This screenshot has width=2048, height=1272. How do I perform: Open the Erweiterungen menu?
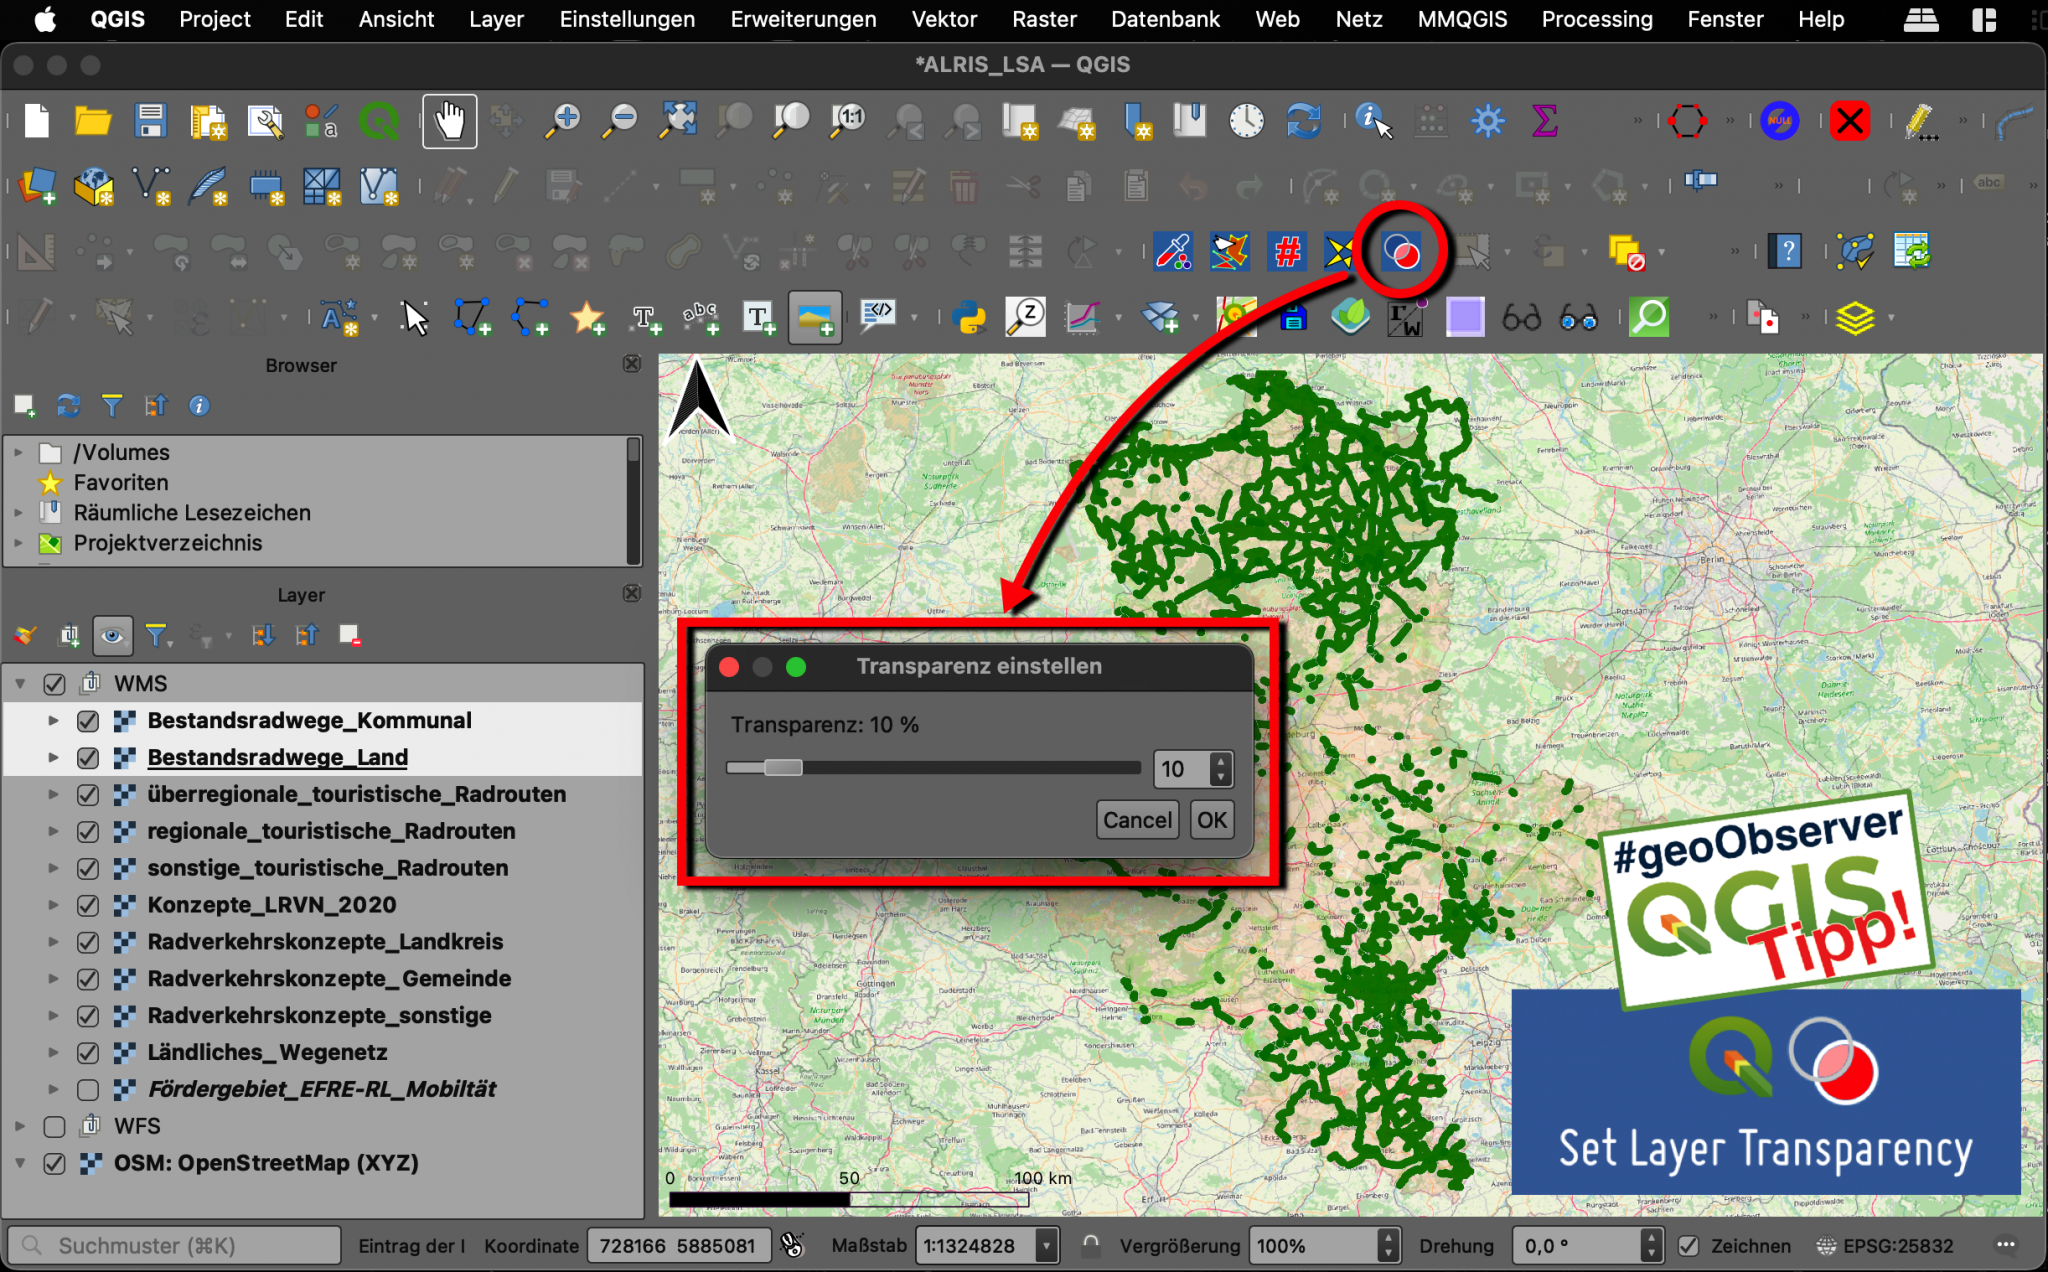803,19
